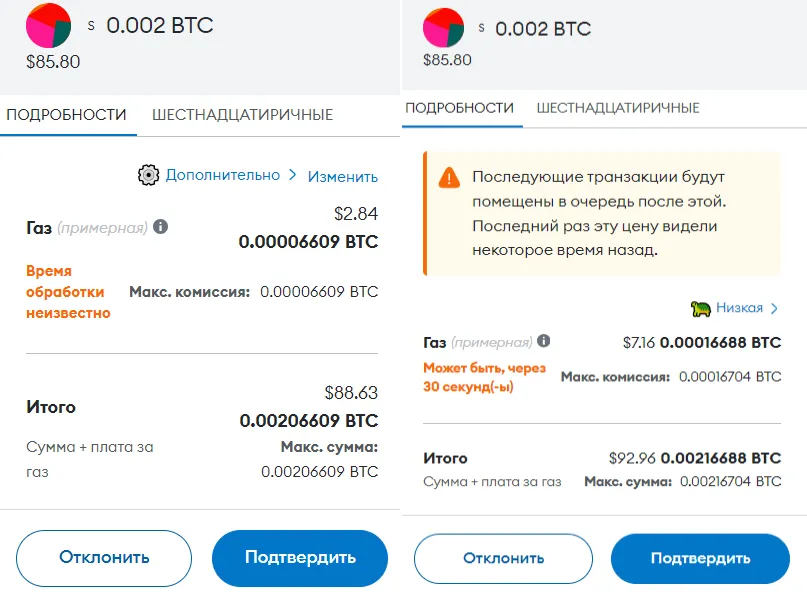Open ПОДРОБНОСТИ tab in left panel

66,115
